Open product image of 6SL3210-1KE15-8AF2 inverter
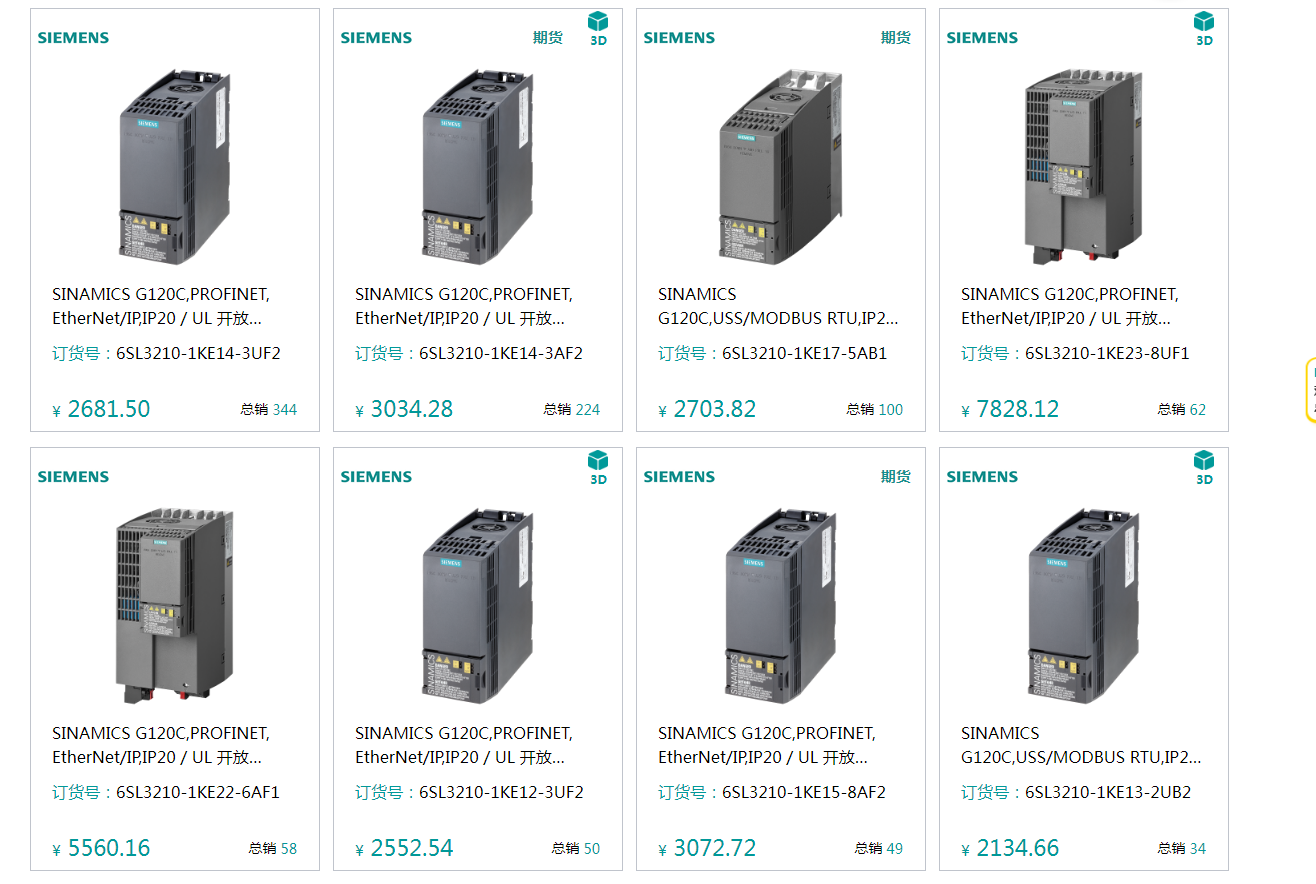The width and height of the screenshot is (1316, 884). [x=781, y=606]
